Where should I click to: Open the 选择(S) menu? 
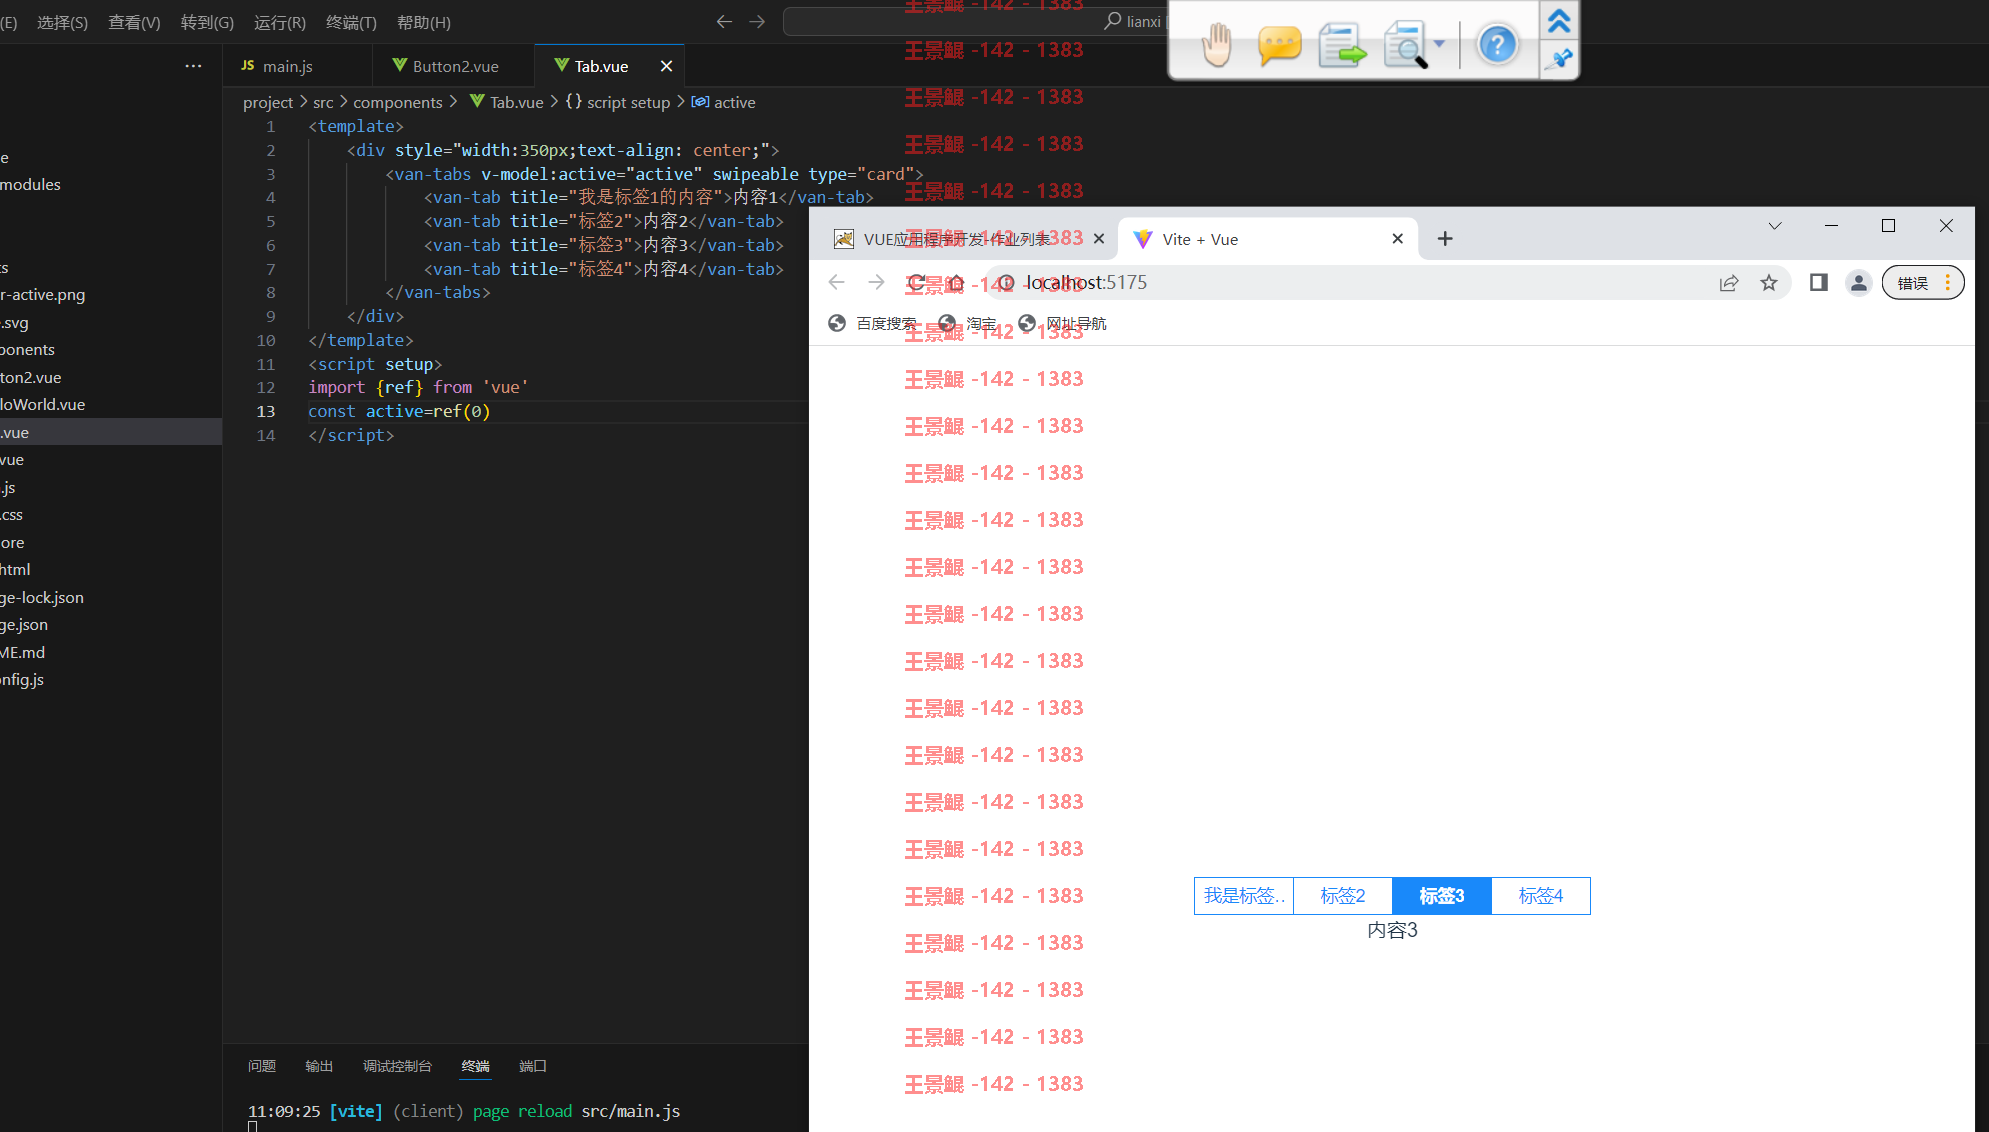pos(62,22)
